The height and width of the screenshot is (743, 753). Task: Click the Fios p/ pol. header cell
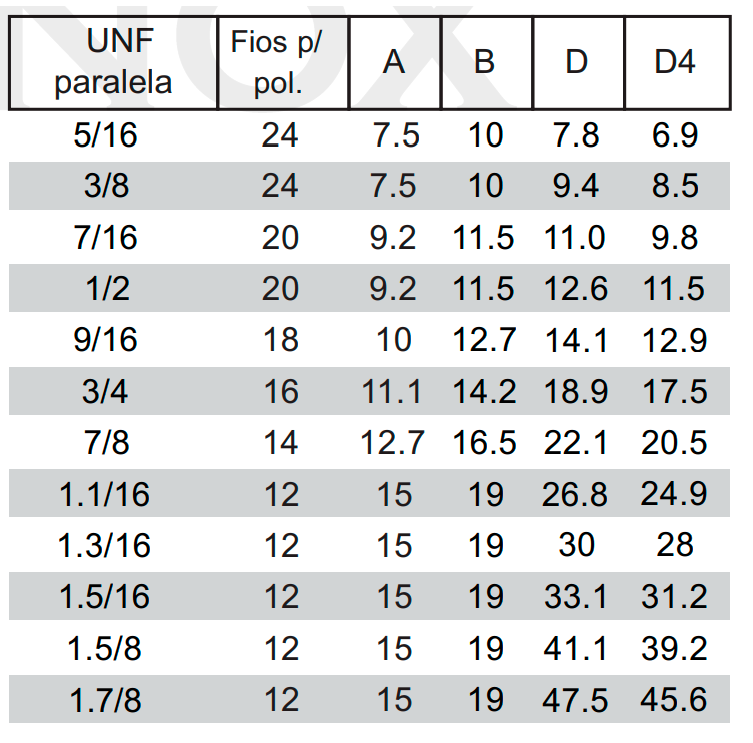283,62
